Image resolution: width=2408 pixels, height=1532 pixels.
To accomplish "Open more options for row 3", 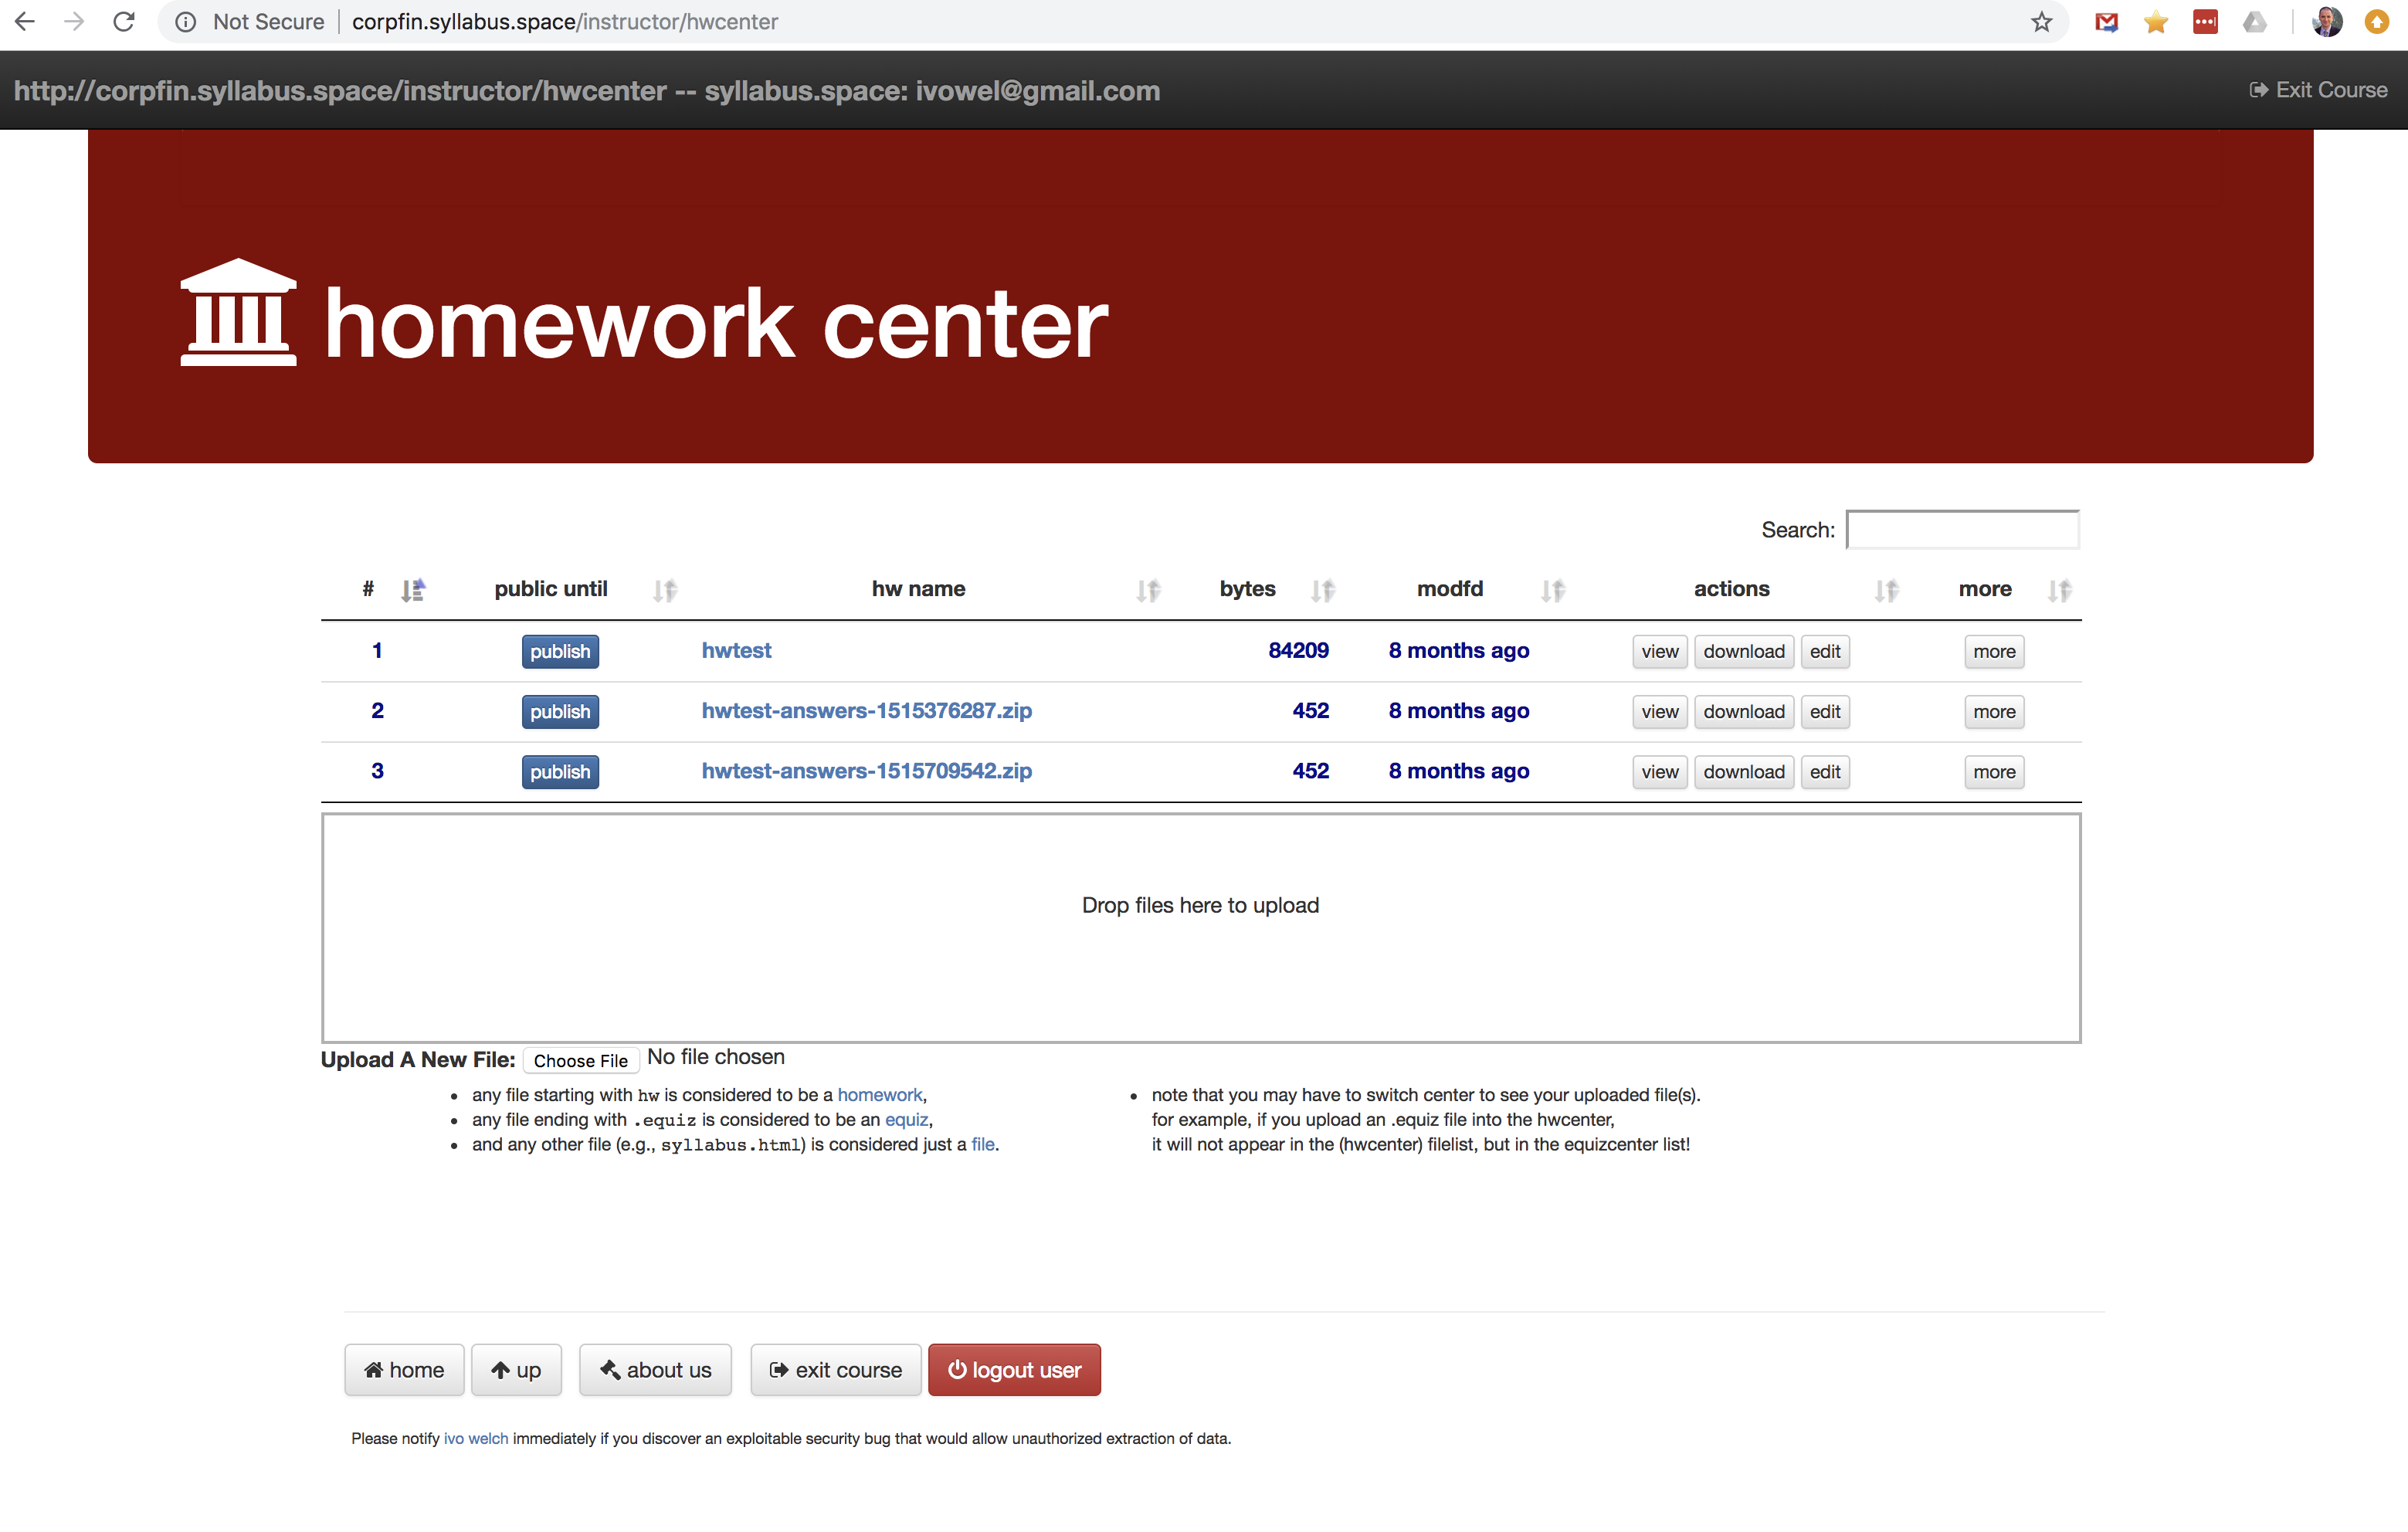I will click(x=1993, y=771).
